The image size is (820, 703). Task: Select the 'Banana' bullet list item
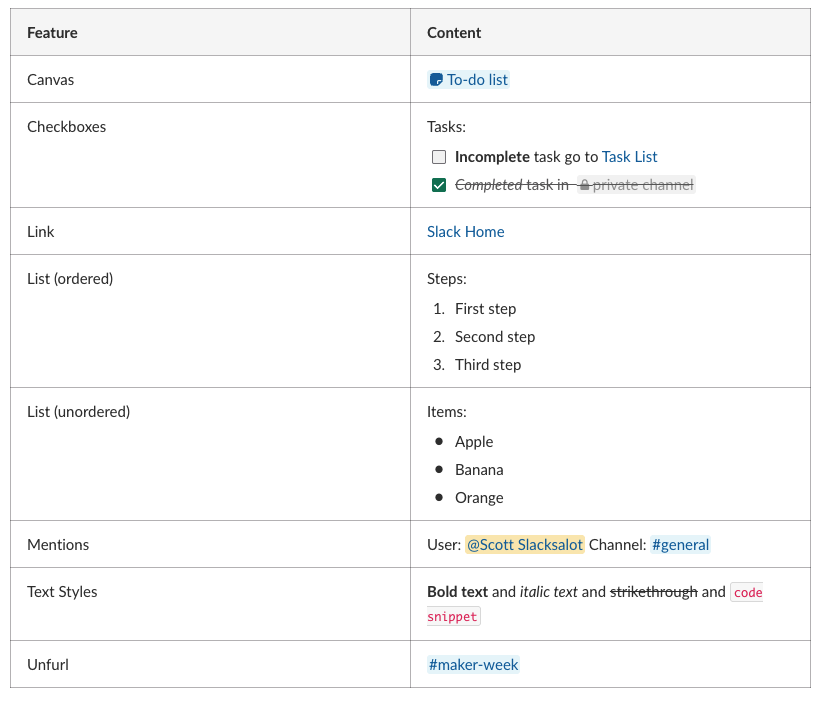tap(478, 470)
